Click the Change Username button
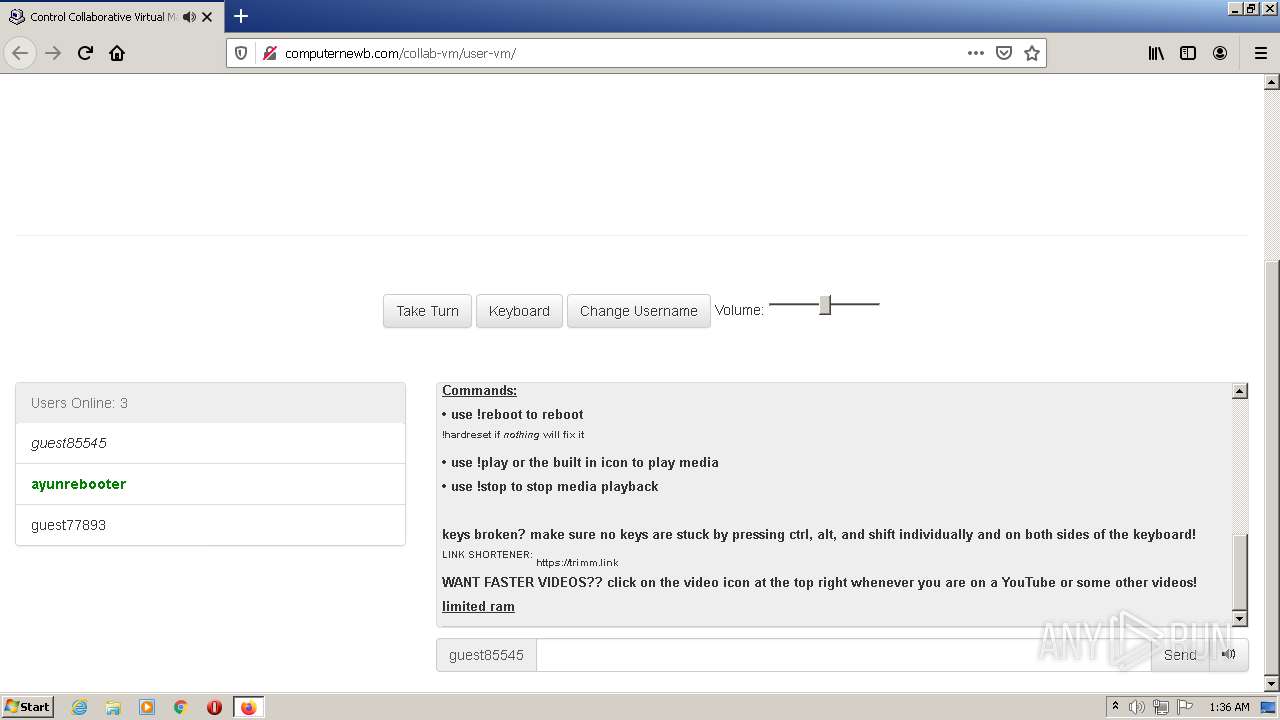Image resolution: width=1280 pixels, height=720 pixels. click(x=639, y=311)
